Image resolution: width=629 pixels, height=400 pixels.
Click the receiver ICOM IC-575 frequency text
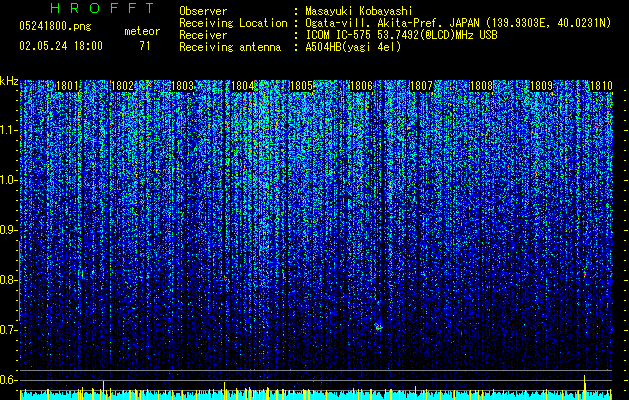[401, 35]
